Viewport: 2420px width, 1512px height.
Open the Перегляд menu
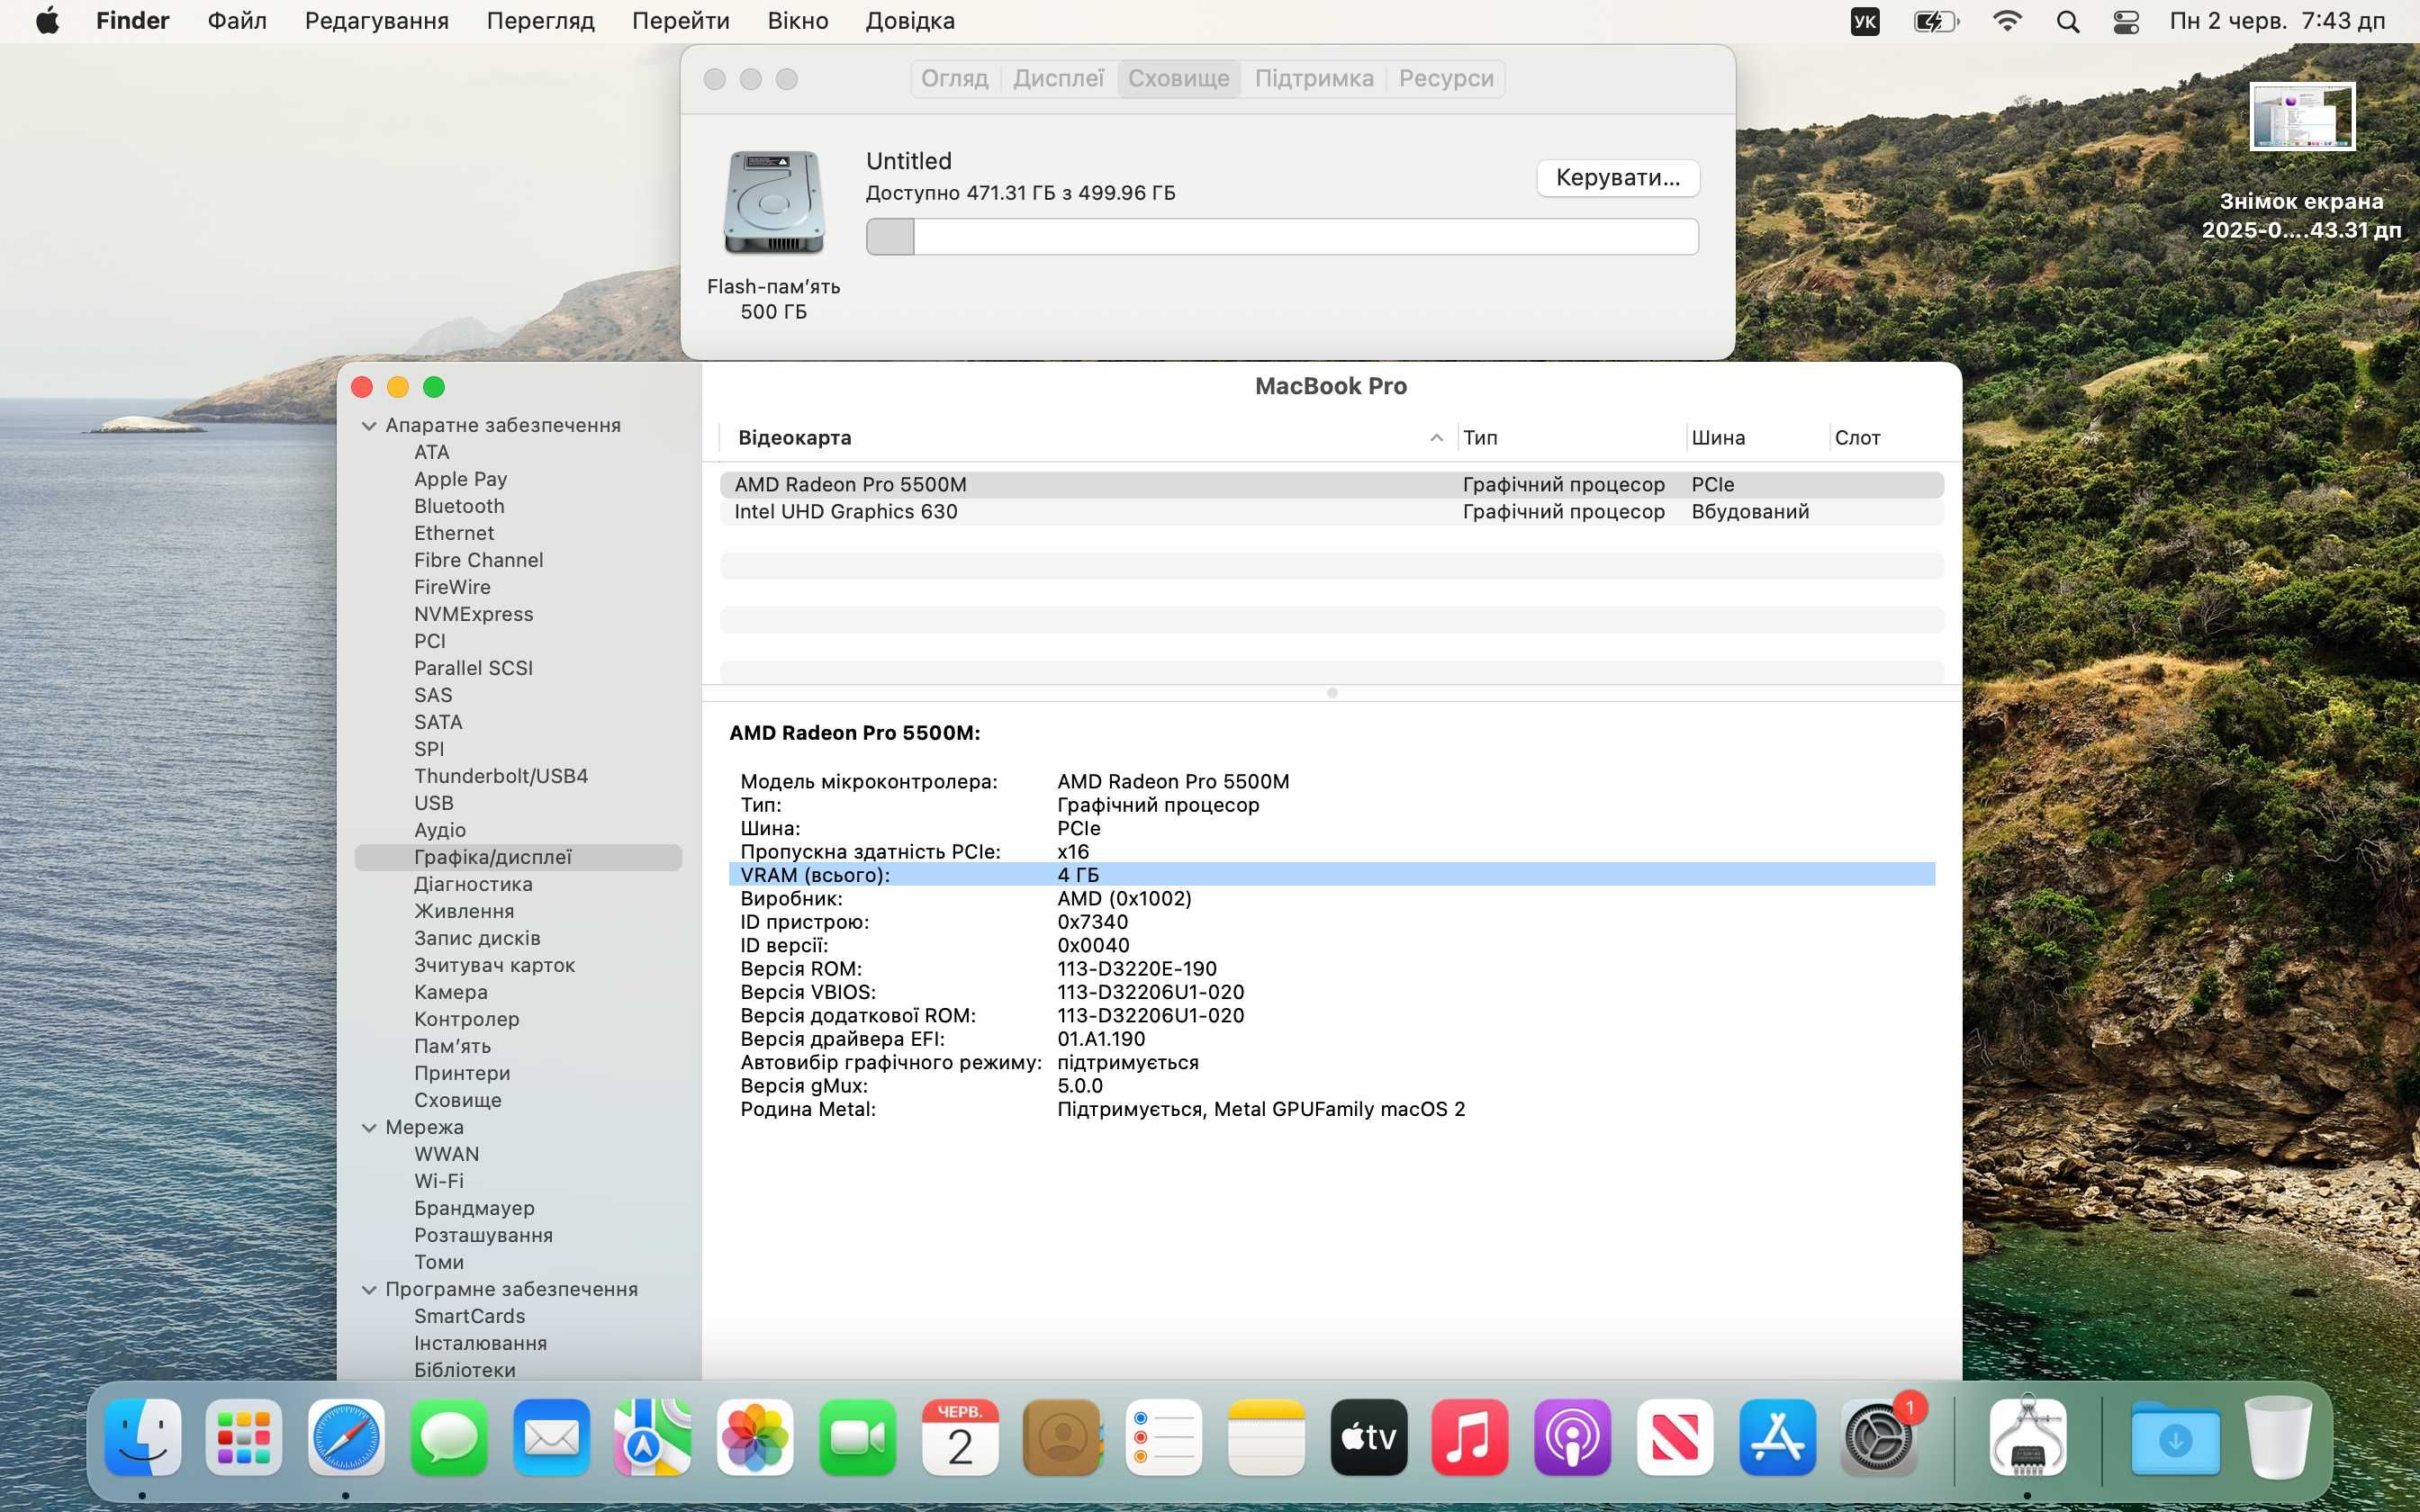coord(540,21)
